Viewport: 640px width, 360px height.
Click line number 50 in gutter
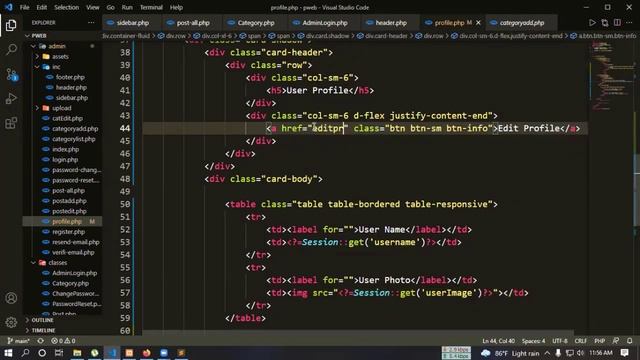click(x=125, y=204)
